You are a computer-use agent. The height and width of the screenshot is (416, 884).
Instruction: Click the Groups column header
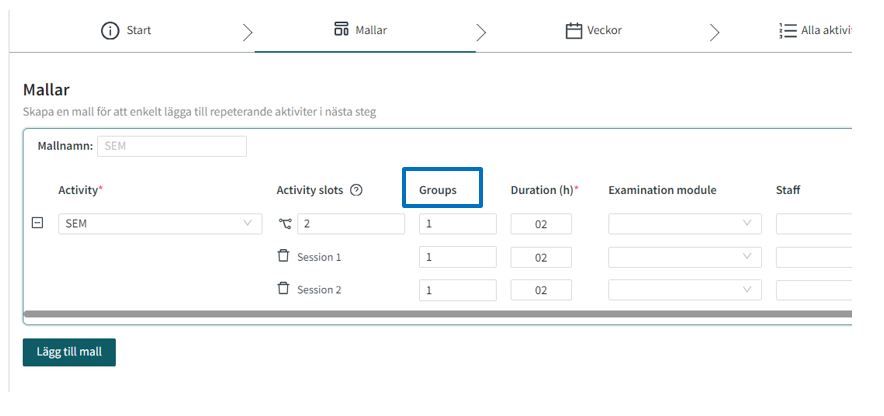(x=438, y=190)
